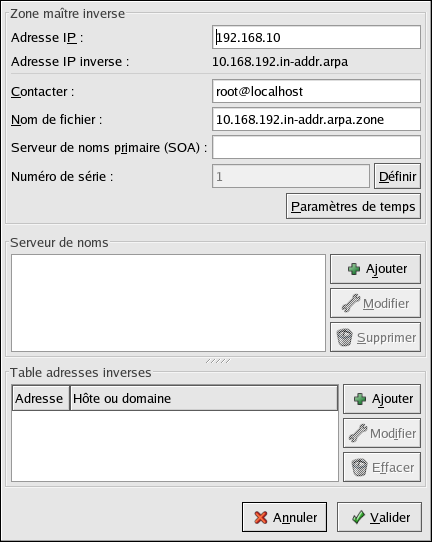Click into the Nom de fichier field
Image resolution: width=432 pixels, height=542 pixels.
pyautogui.click(x=316, y=119)
